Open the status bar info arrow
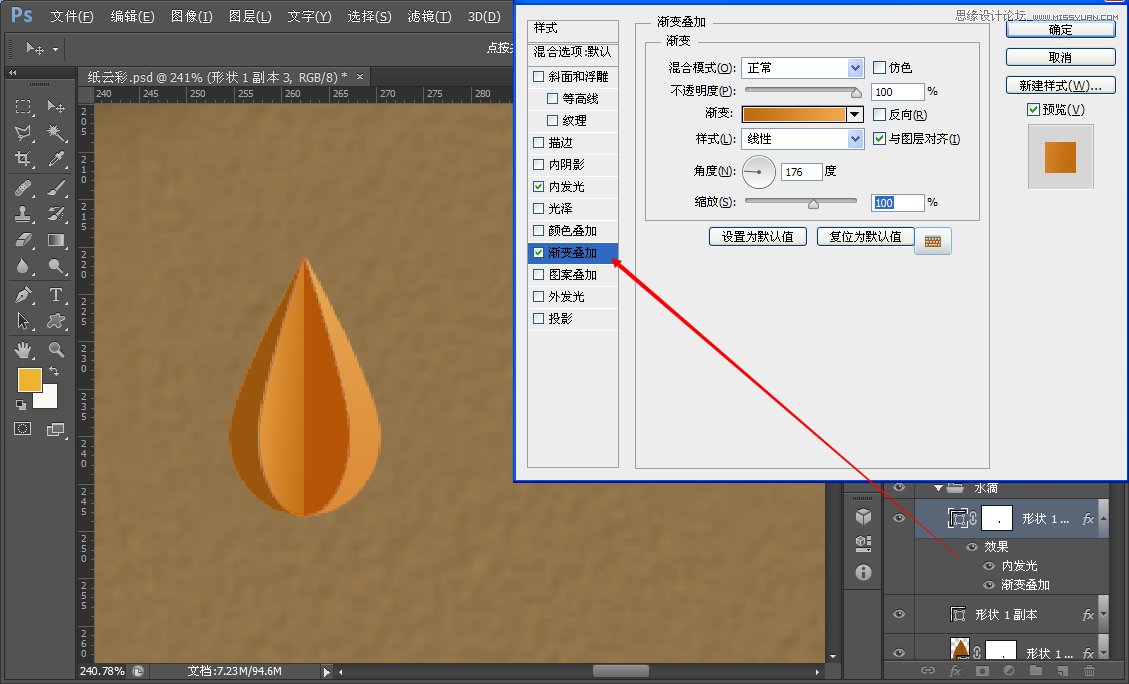This screenshot has width=1129, height=684. coord(326,671)
